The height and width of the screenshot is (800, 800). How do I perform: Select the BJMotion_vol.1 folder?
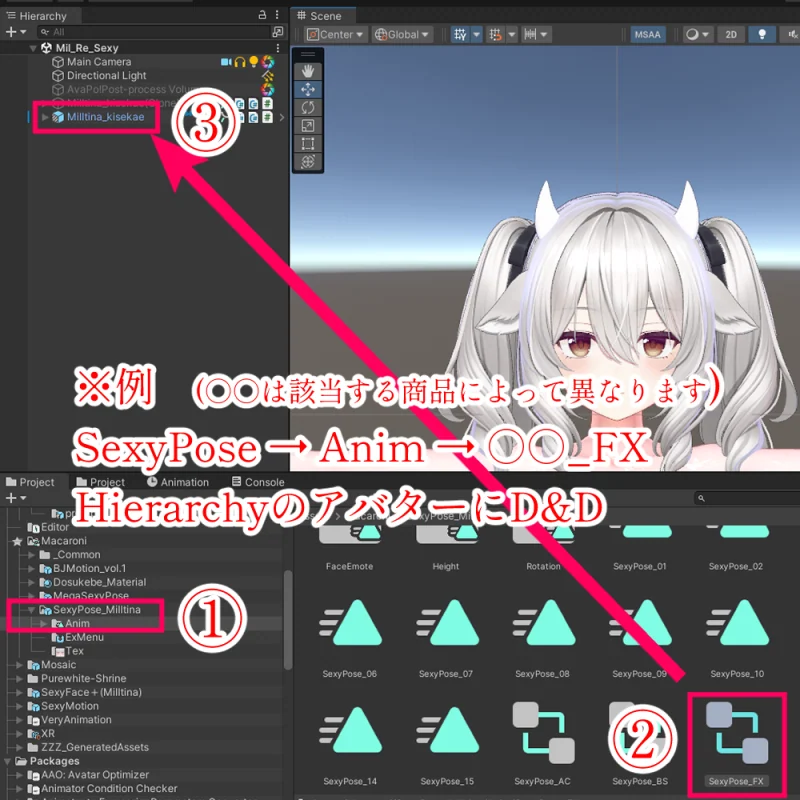(90, 569)
